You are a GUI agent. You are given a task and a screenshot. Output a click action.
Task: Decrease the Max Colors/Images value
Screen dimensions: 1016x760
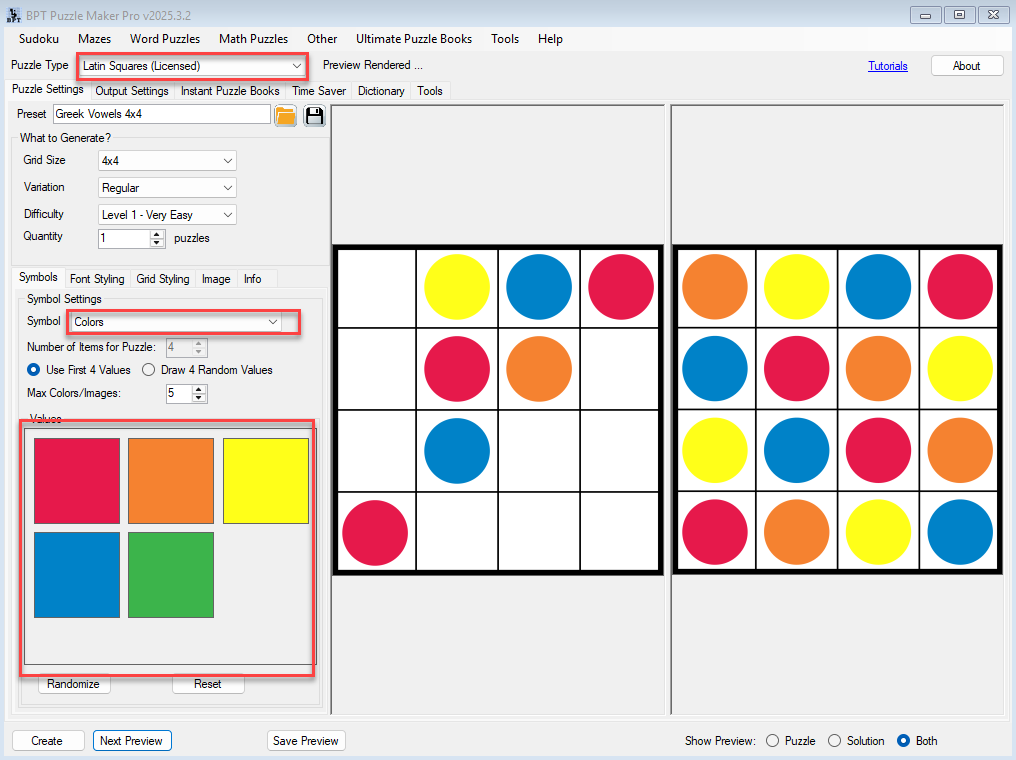coord(198,398)
